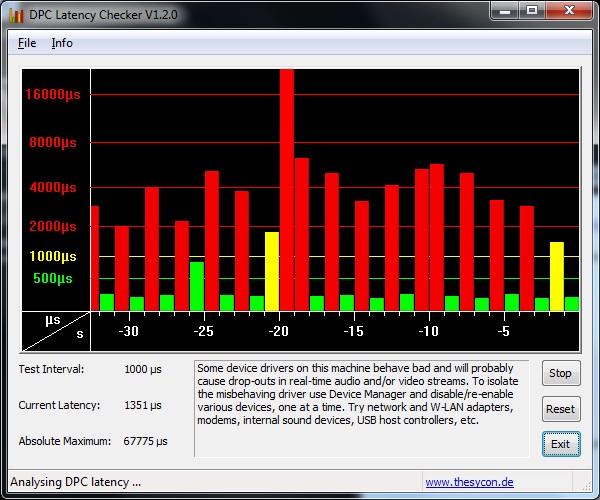The width and height of the screenshot is (600, 500).
Task: Click the -30 time axis label
Action: (129, 331)
